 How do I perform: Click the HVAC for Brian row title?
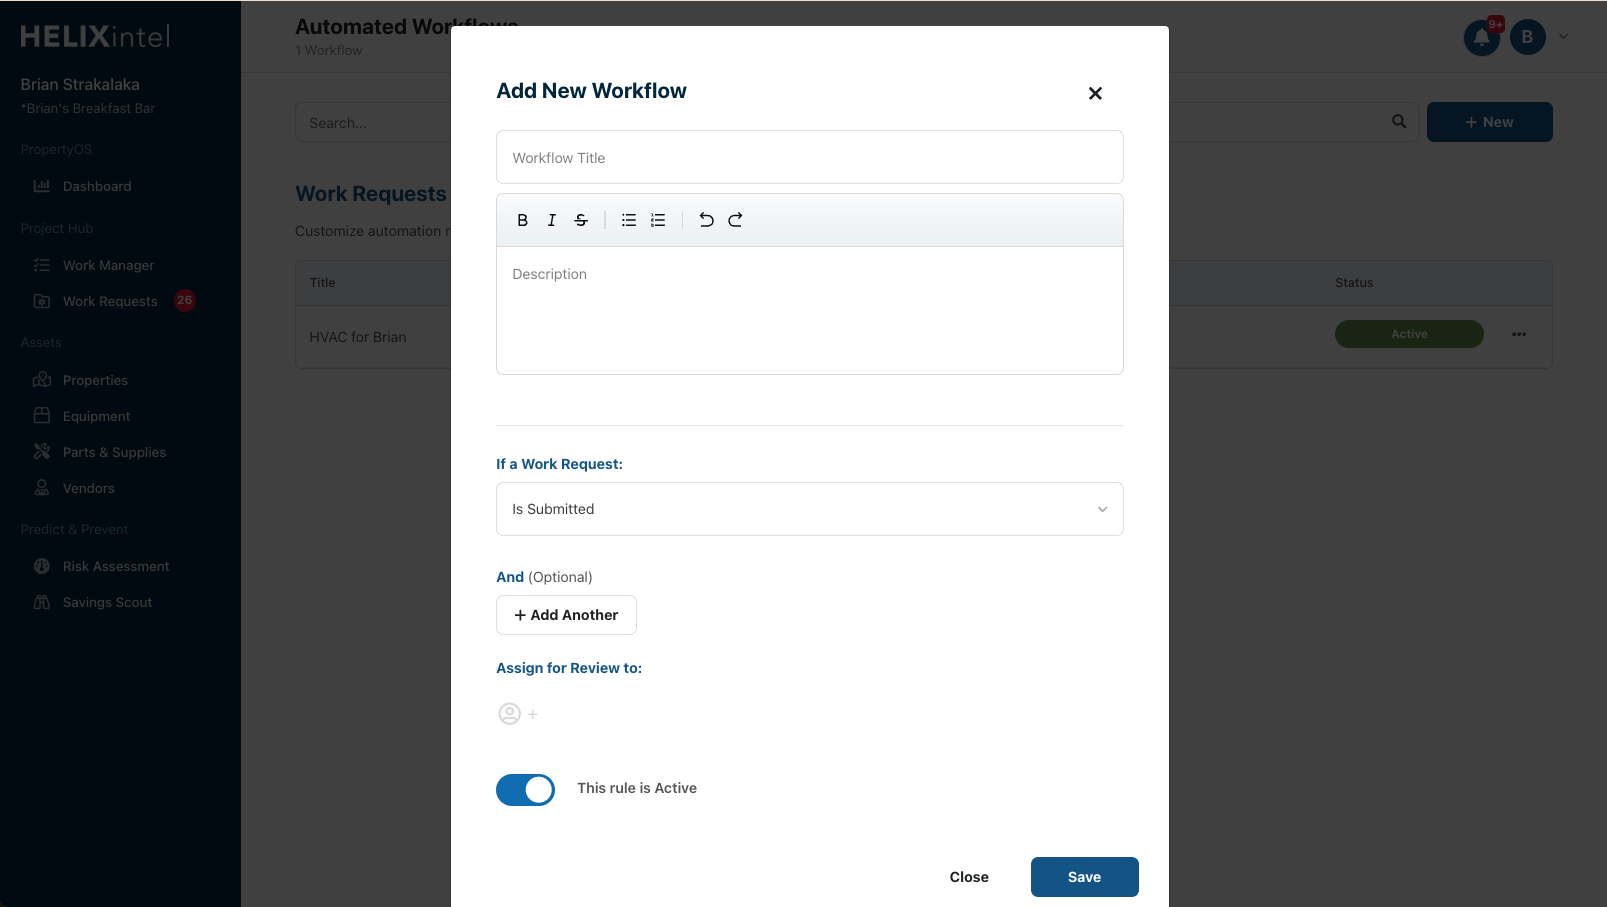(358, 337)
